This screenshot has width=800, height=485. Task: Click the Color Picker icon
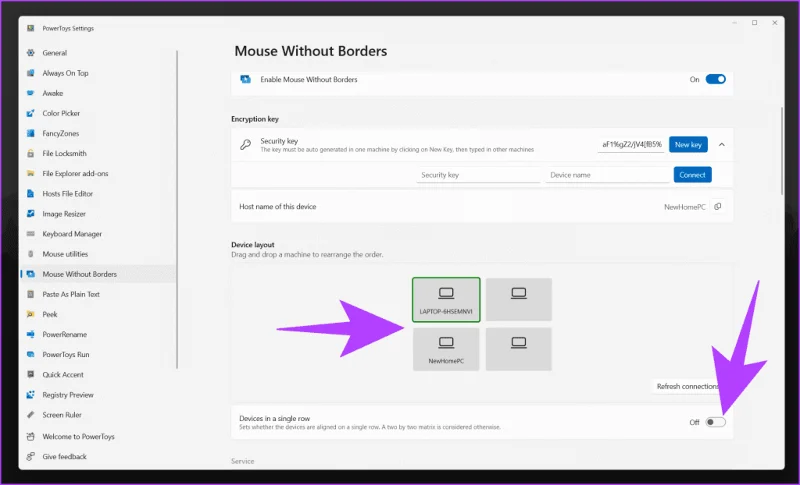coord(31,113)
